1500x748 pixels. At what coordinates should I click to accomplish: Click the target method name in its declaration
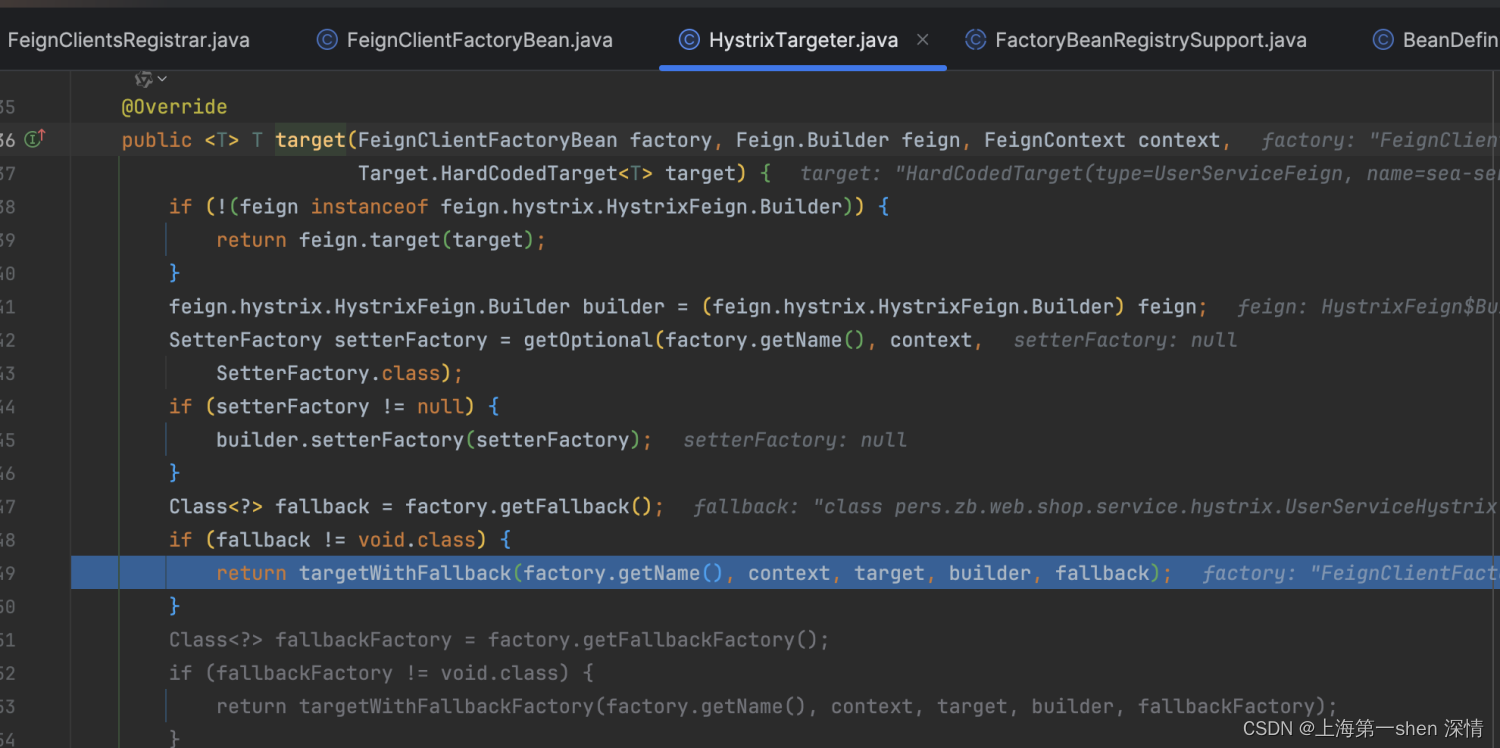pos(310,140)
